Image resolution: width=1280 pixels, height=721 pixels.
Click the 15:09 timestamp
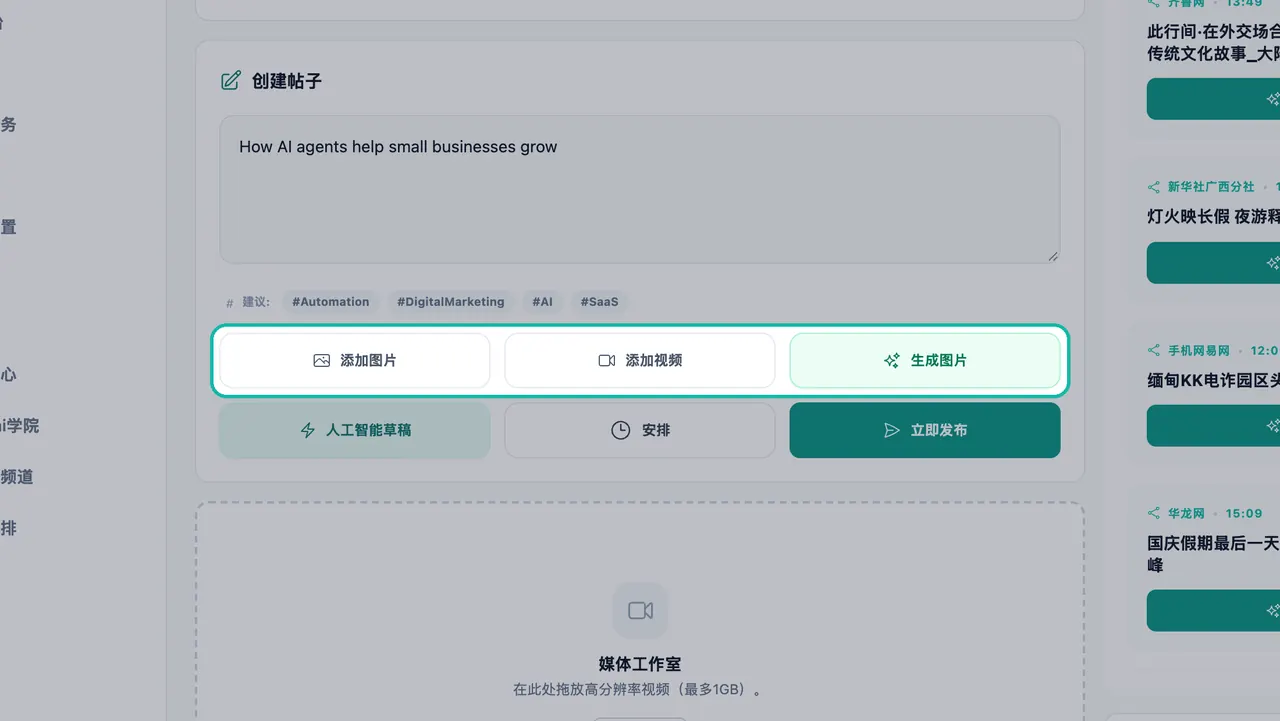1244,513
